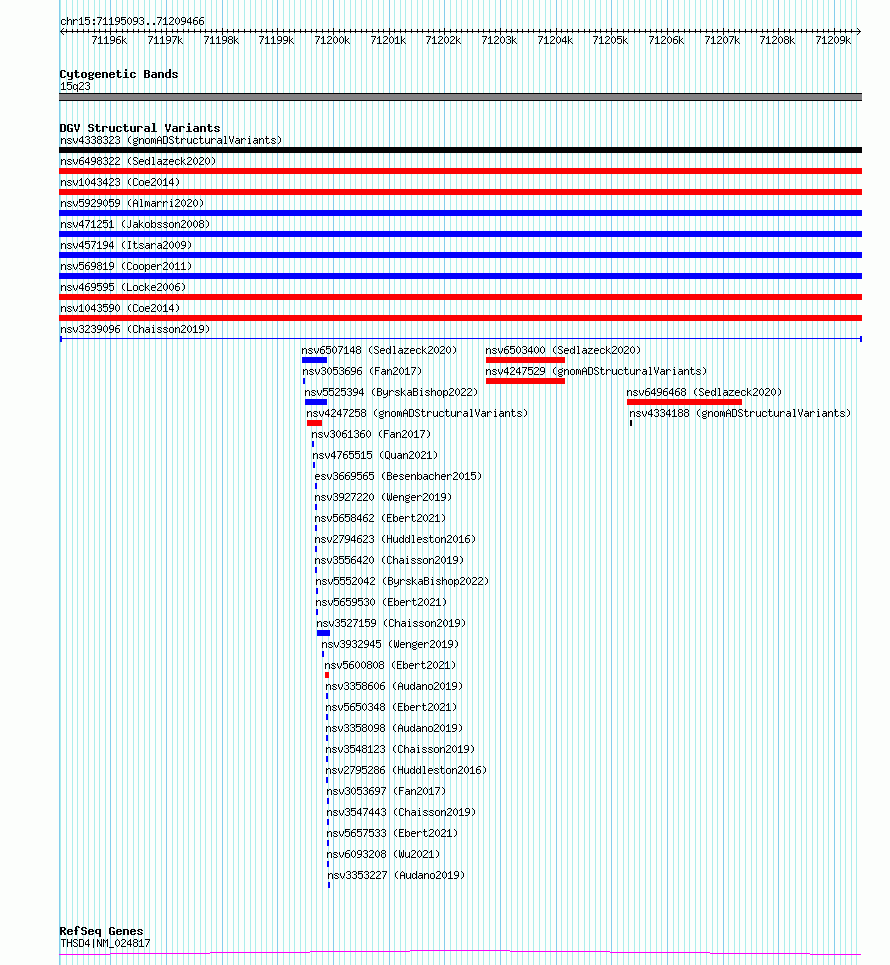Open nsv3548123 (Chaisson2019) variant

pos(400,749)
